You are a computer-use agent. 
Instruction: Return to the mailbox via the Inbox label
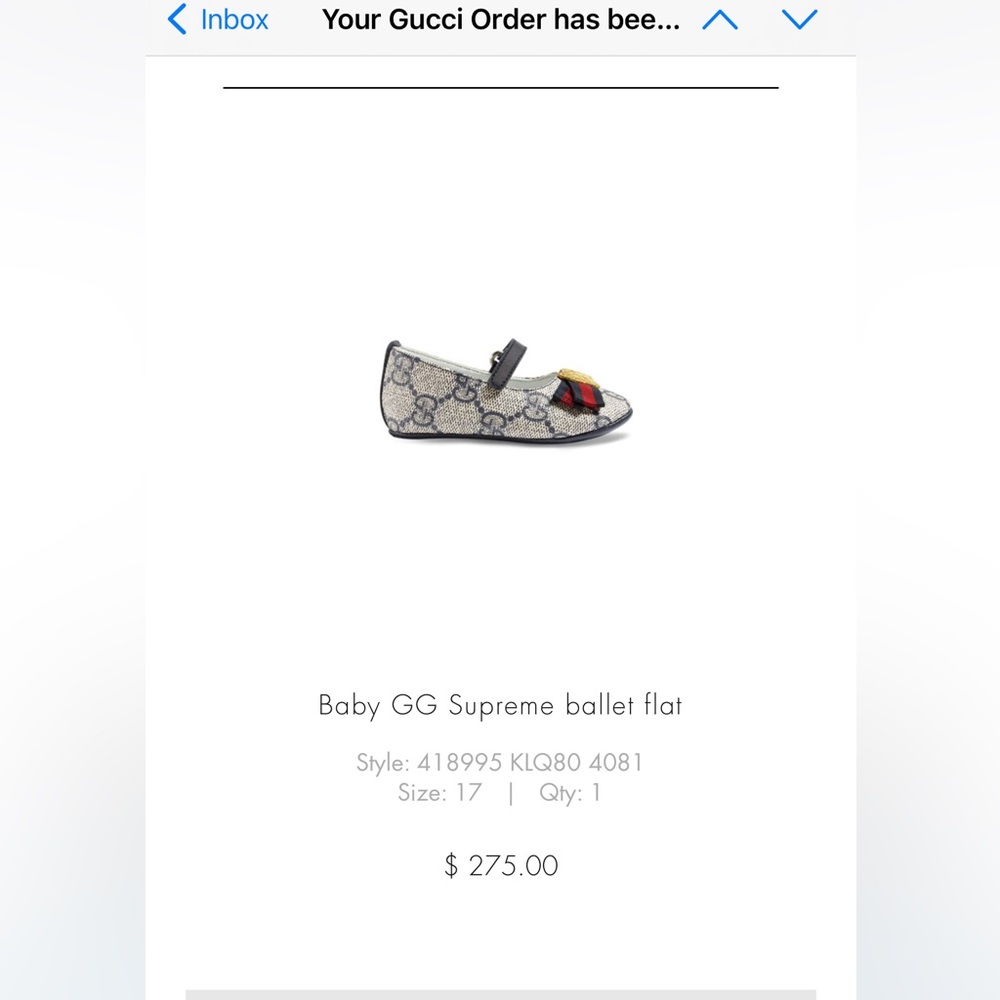[x=234, y=20]
